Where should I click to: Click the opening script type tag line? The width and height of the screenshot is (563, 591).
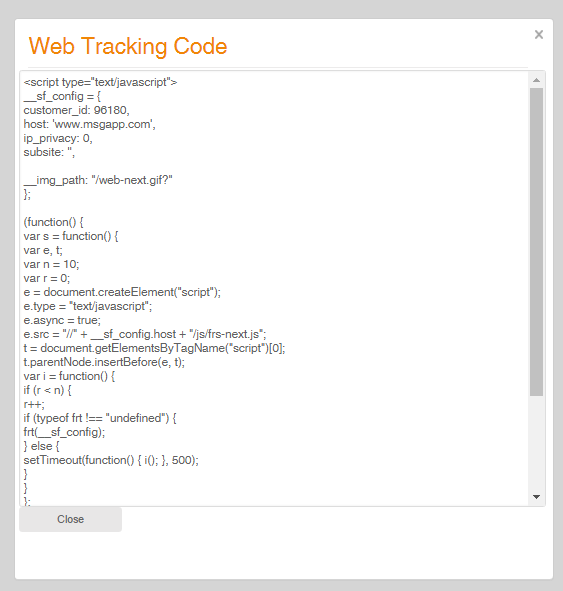tap(100, 82)
